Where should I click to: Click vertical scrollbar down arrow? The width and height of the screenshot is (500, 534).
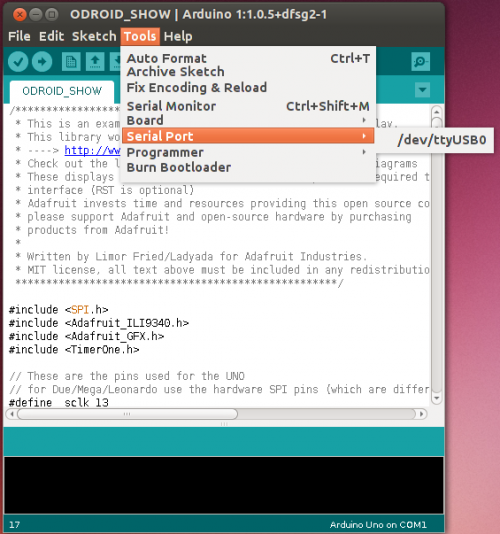point(436,398)
